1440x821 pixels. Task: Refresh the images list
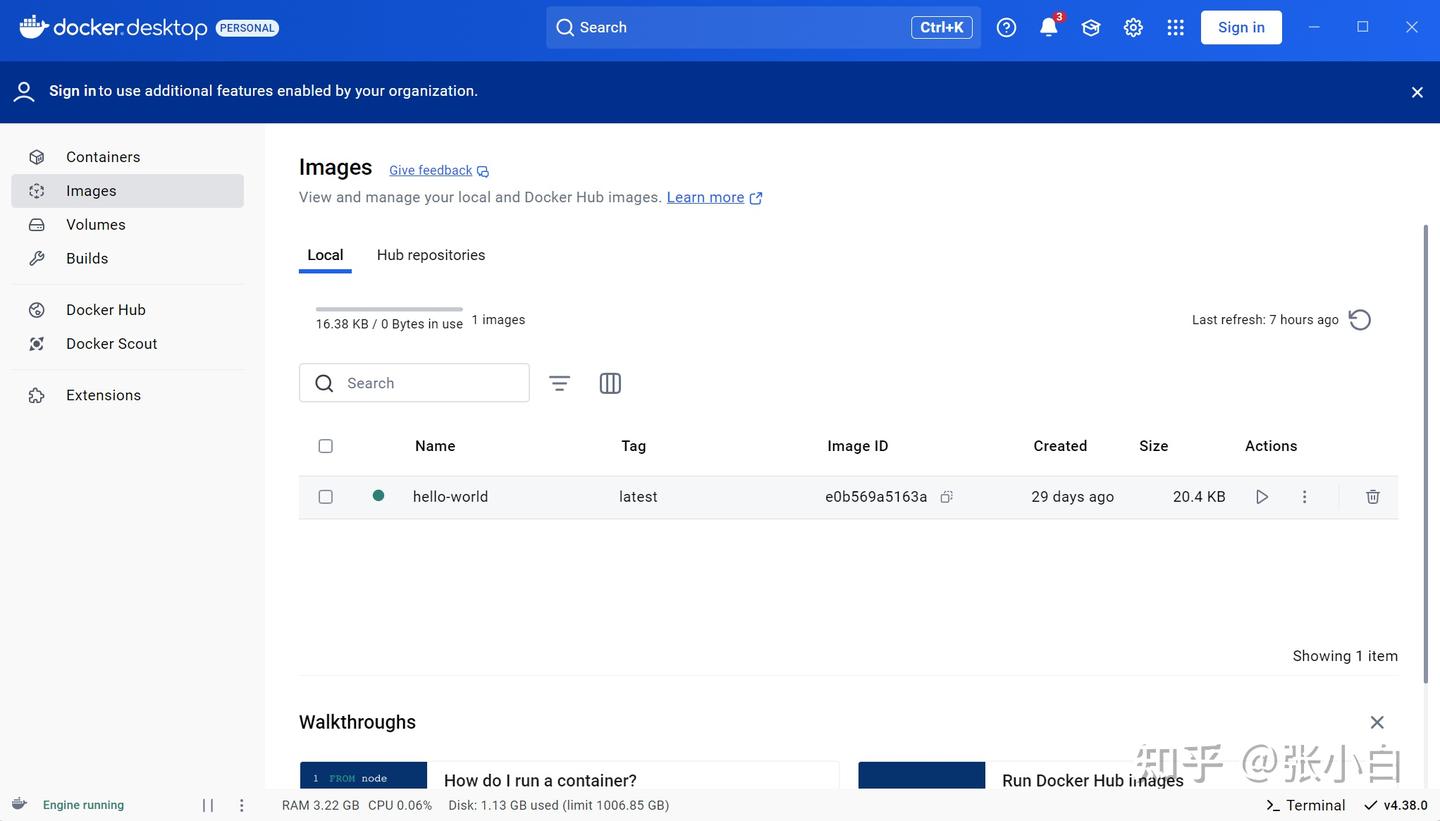coord(1360,320)
